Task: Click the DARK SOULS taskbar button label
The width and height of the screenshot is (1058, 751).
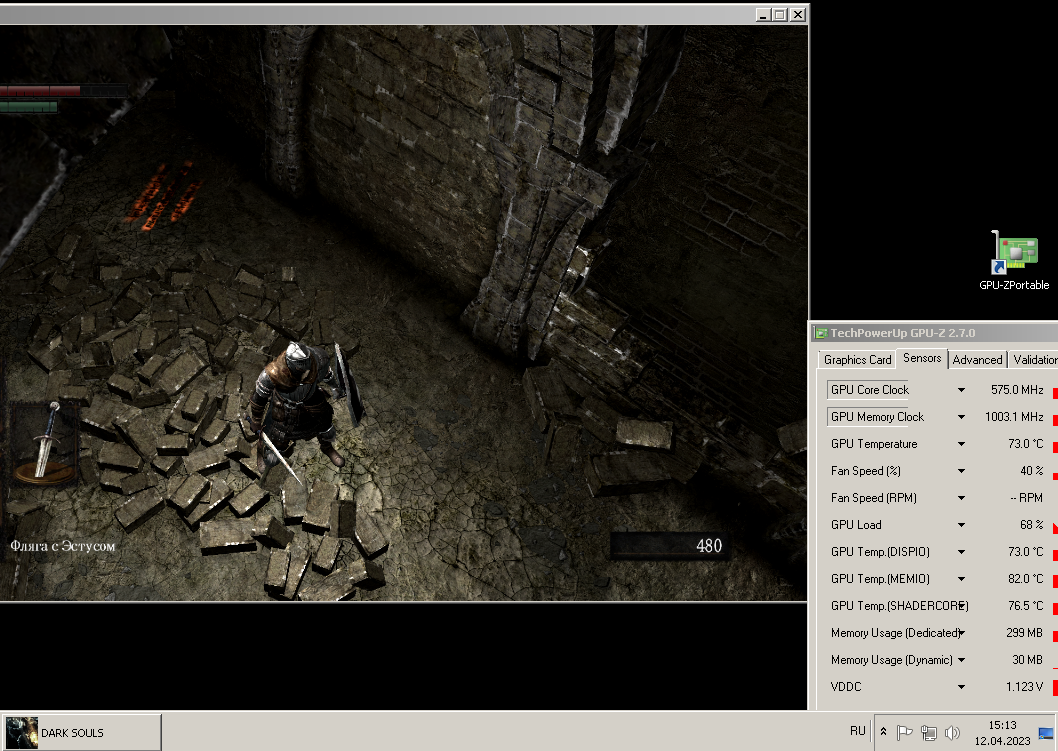Action: click(x=72, y=733)
